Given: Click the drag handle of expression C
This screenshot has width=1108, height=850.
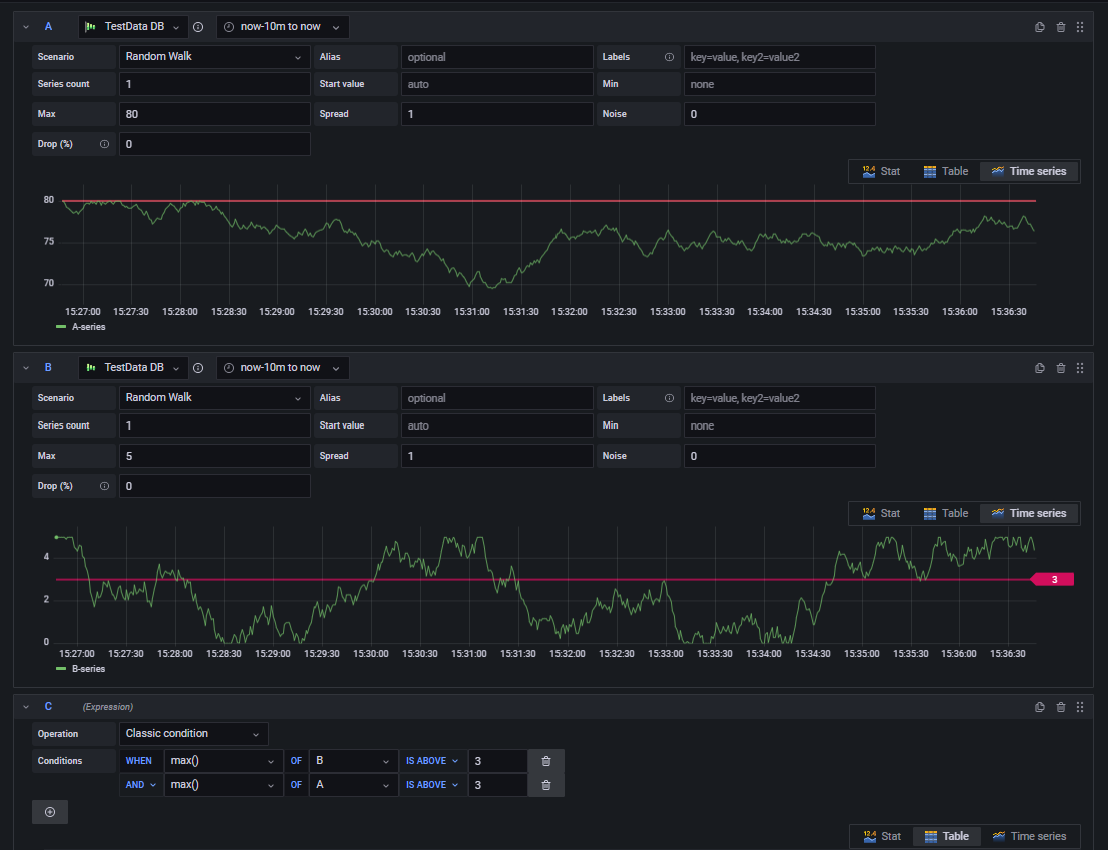Looking at the screenshot, I should tap(1080, 707).
